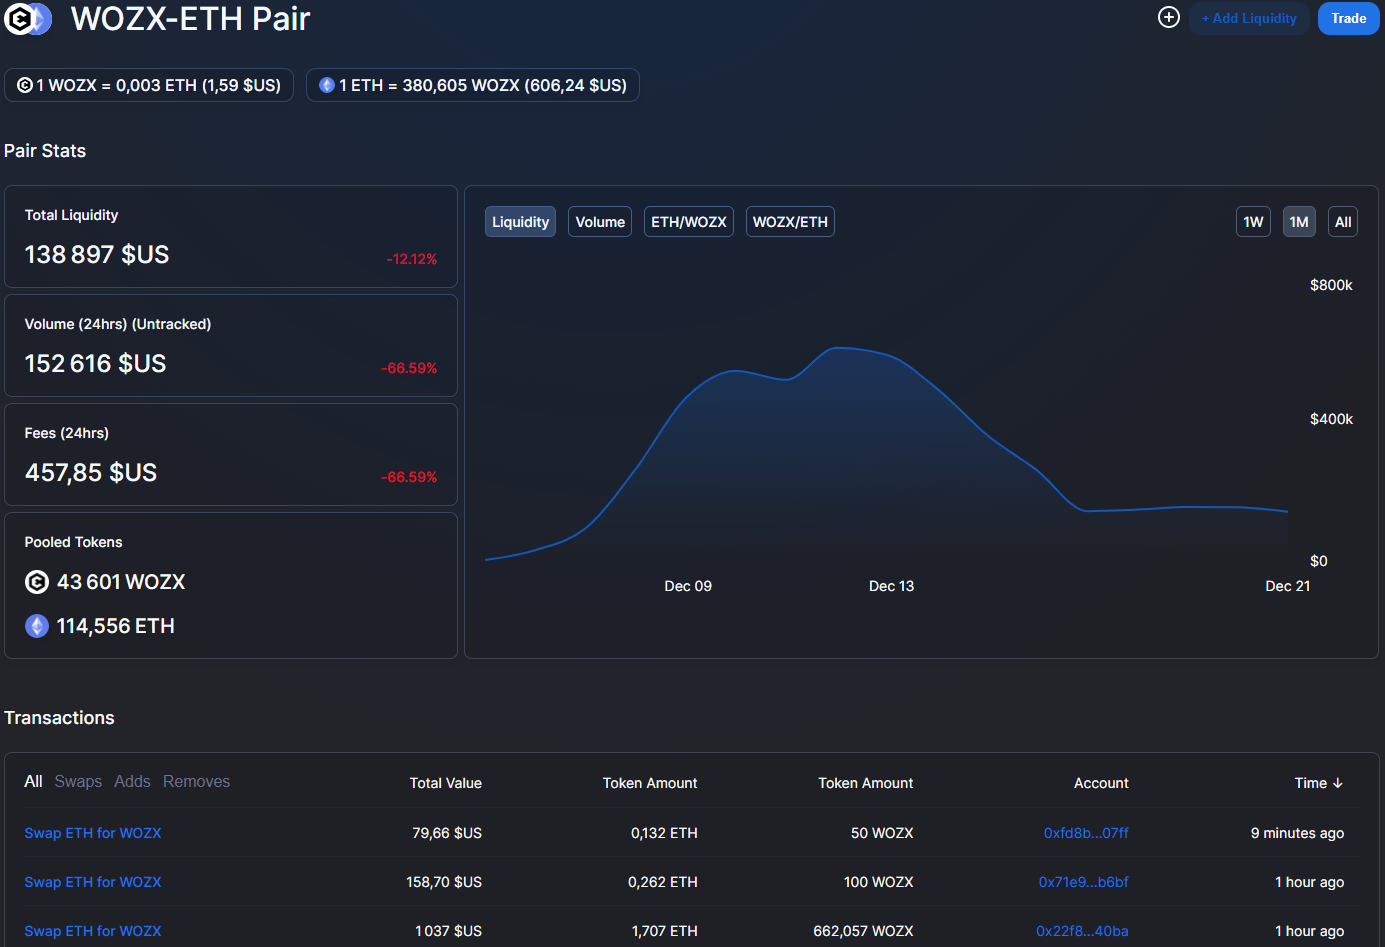Sort by Total Value column header
The width and height of the screenshot is (1385, 947).
pos(445,783)
